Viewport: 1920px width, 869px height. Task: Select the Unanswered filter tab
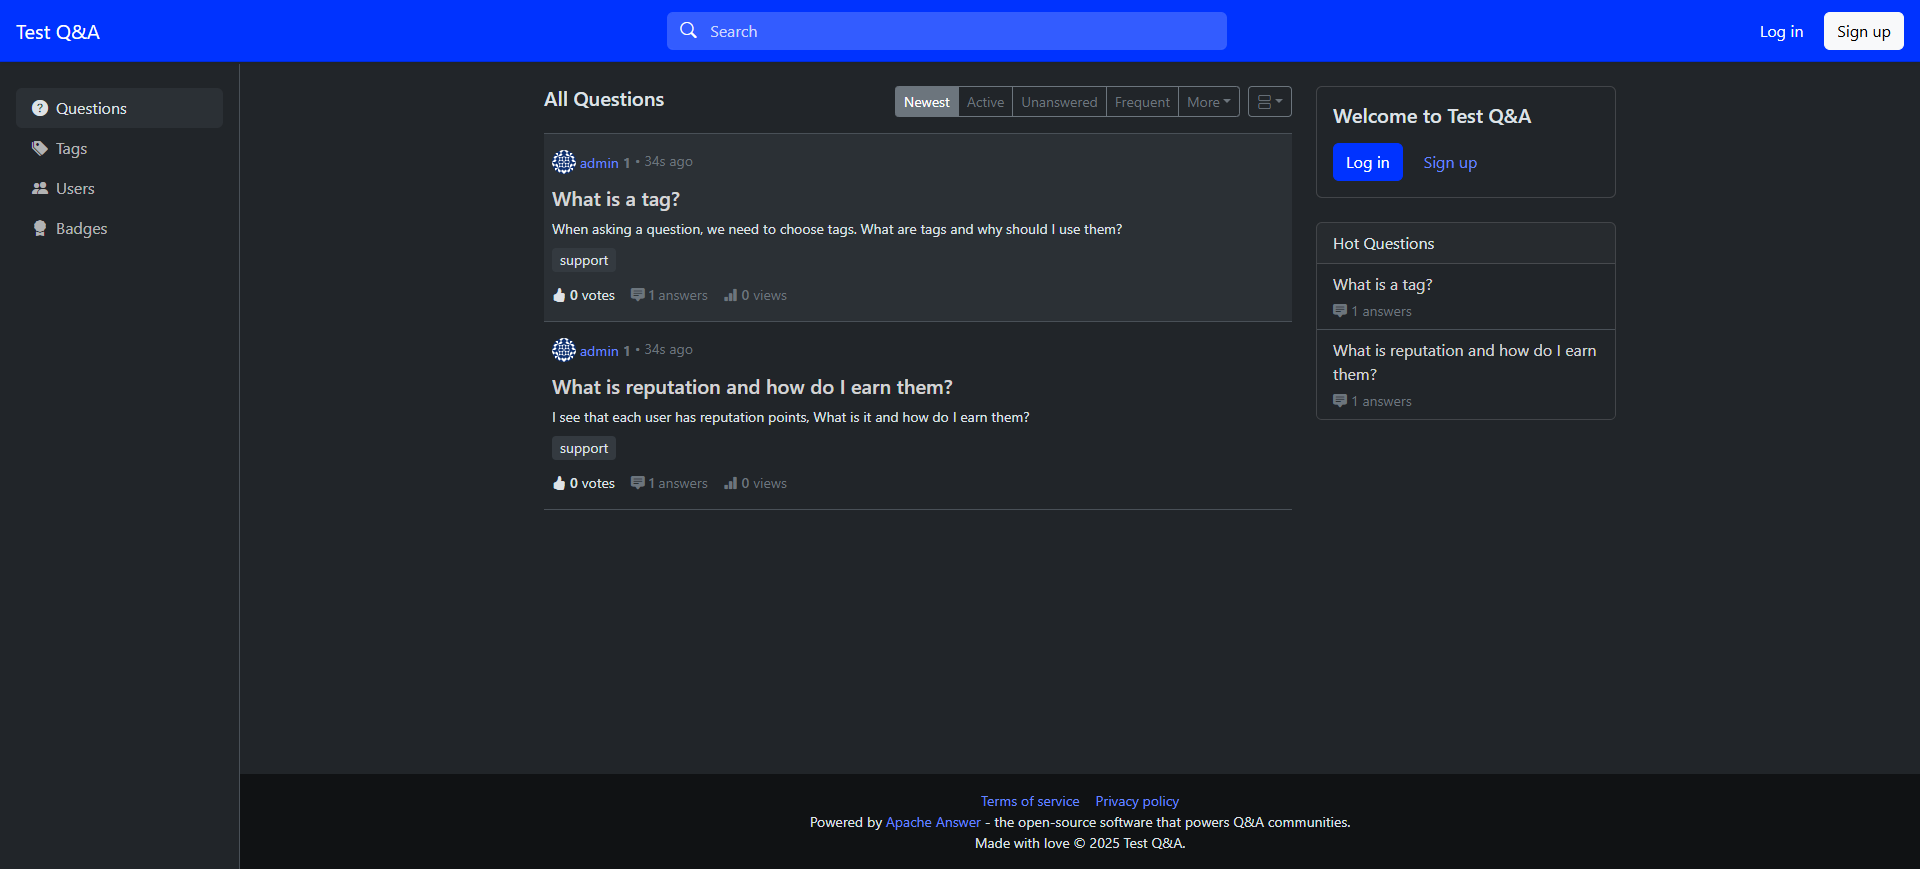[1059, 102]
